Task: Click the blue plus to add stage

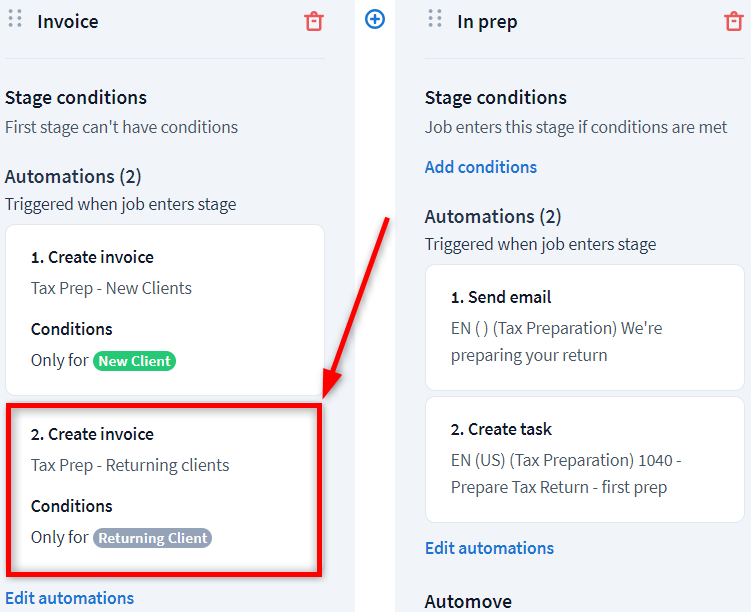Action: click(375, 19)
